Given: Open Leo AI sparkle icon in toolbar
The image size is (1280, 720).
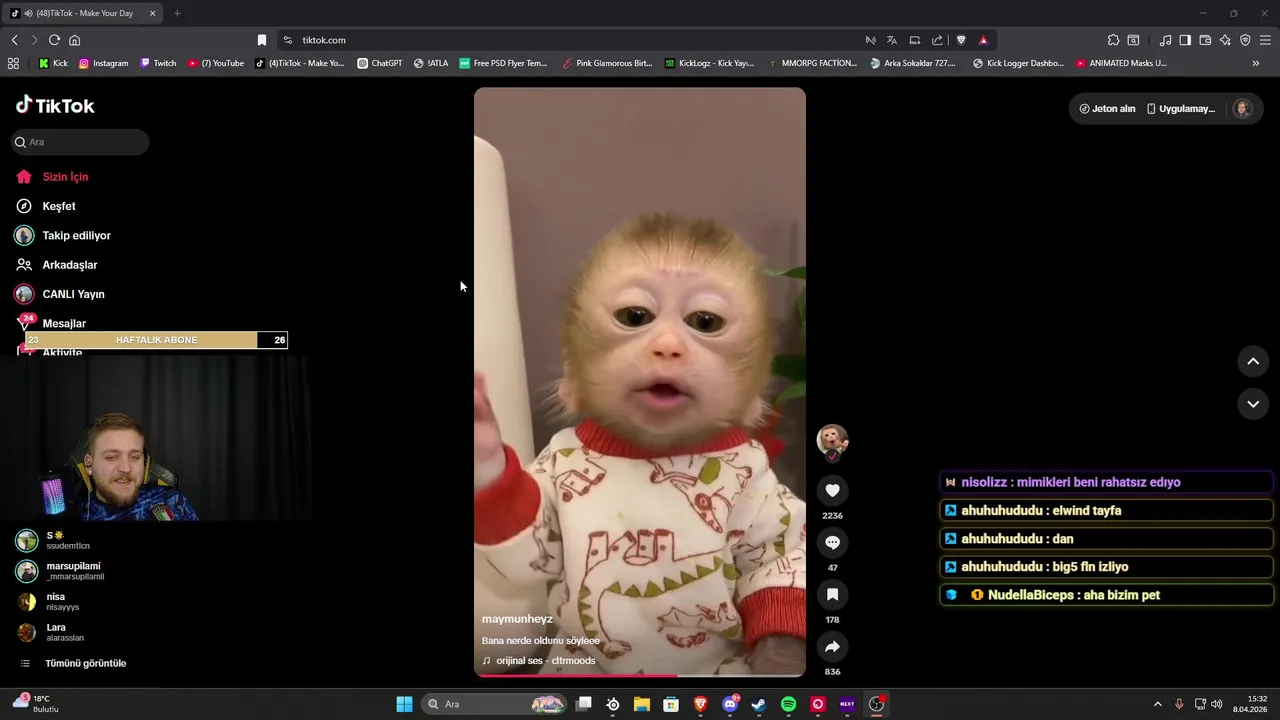Looking at the screenshot, I should tap(1225, 40).
